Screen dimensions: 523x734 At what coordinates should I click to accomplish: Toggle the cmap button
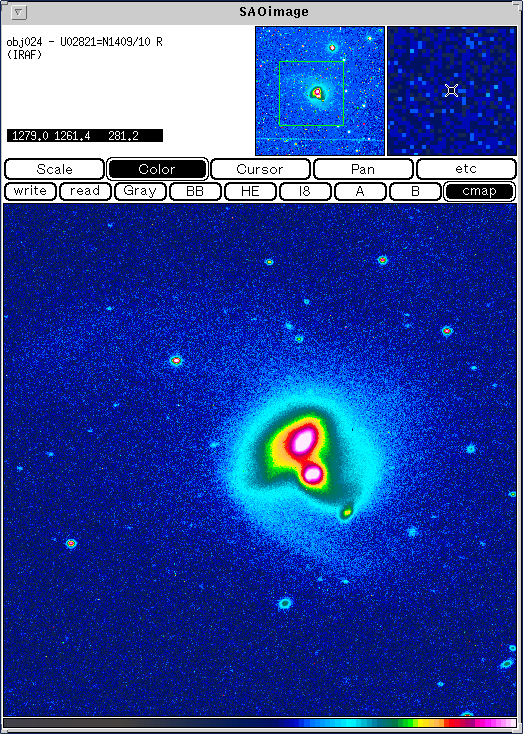point(479,191)
